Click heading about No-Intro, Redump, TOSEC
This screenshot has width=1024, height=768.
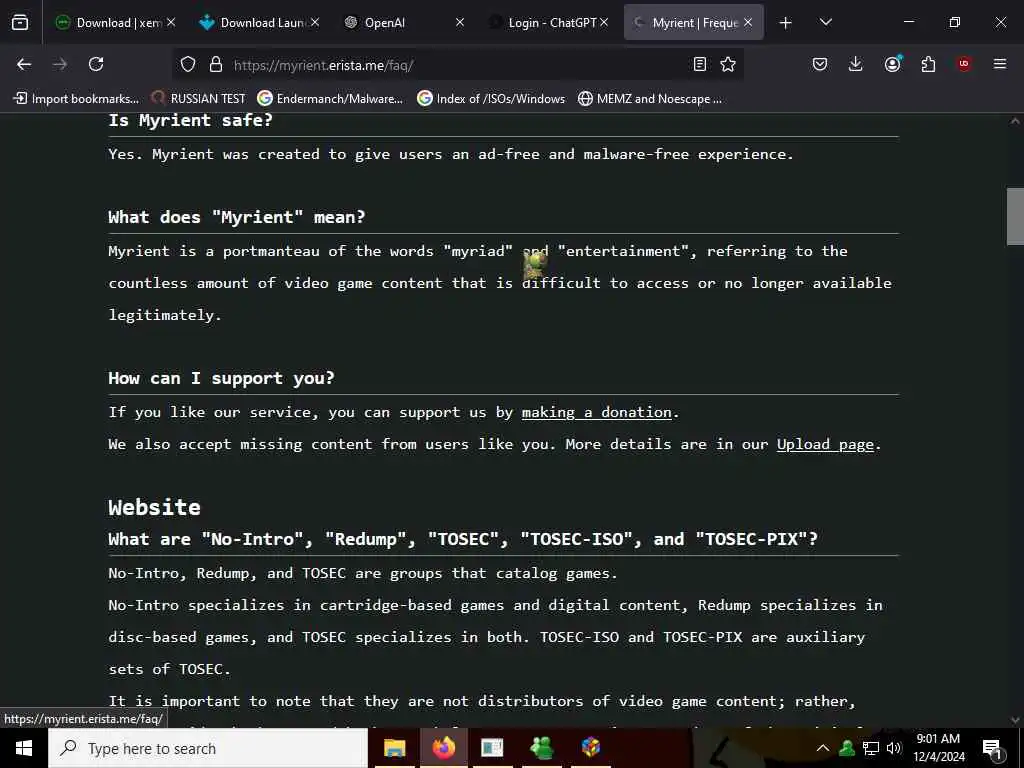coord(462,539)
